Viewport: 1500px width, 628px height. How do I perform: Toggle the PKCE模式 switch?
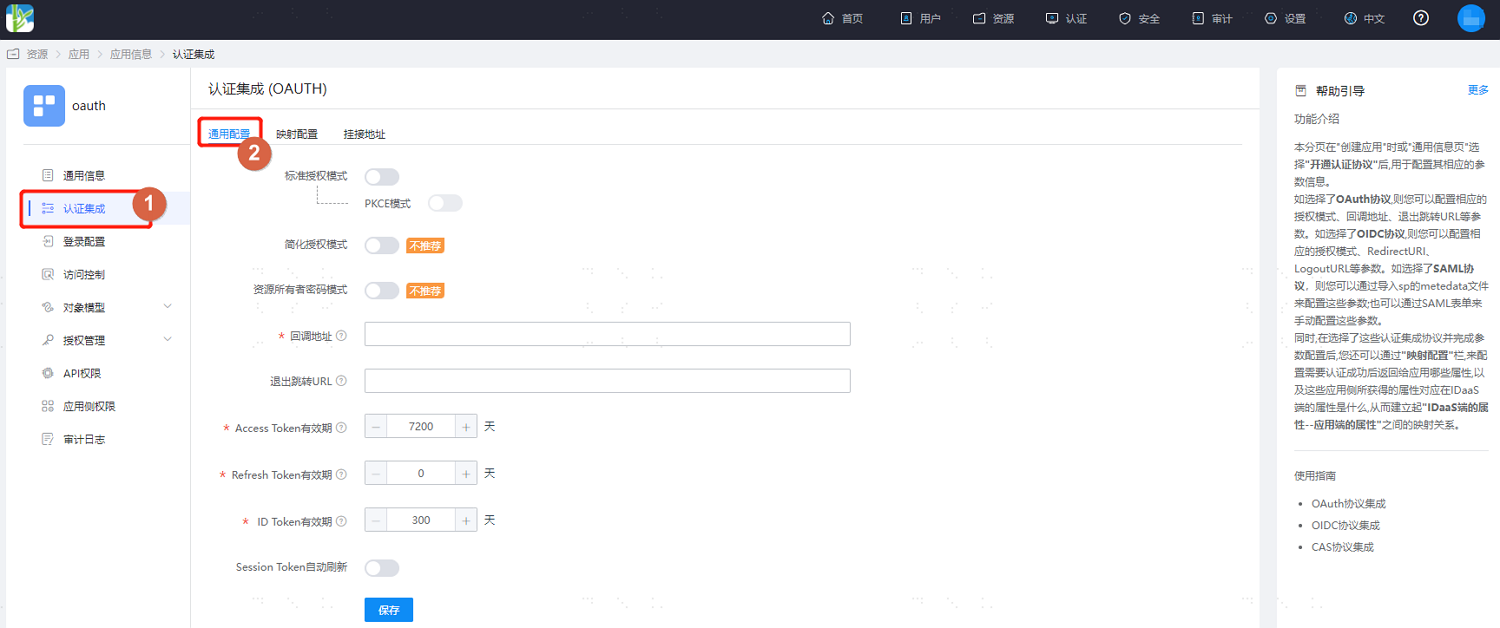(445, 203)
